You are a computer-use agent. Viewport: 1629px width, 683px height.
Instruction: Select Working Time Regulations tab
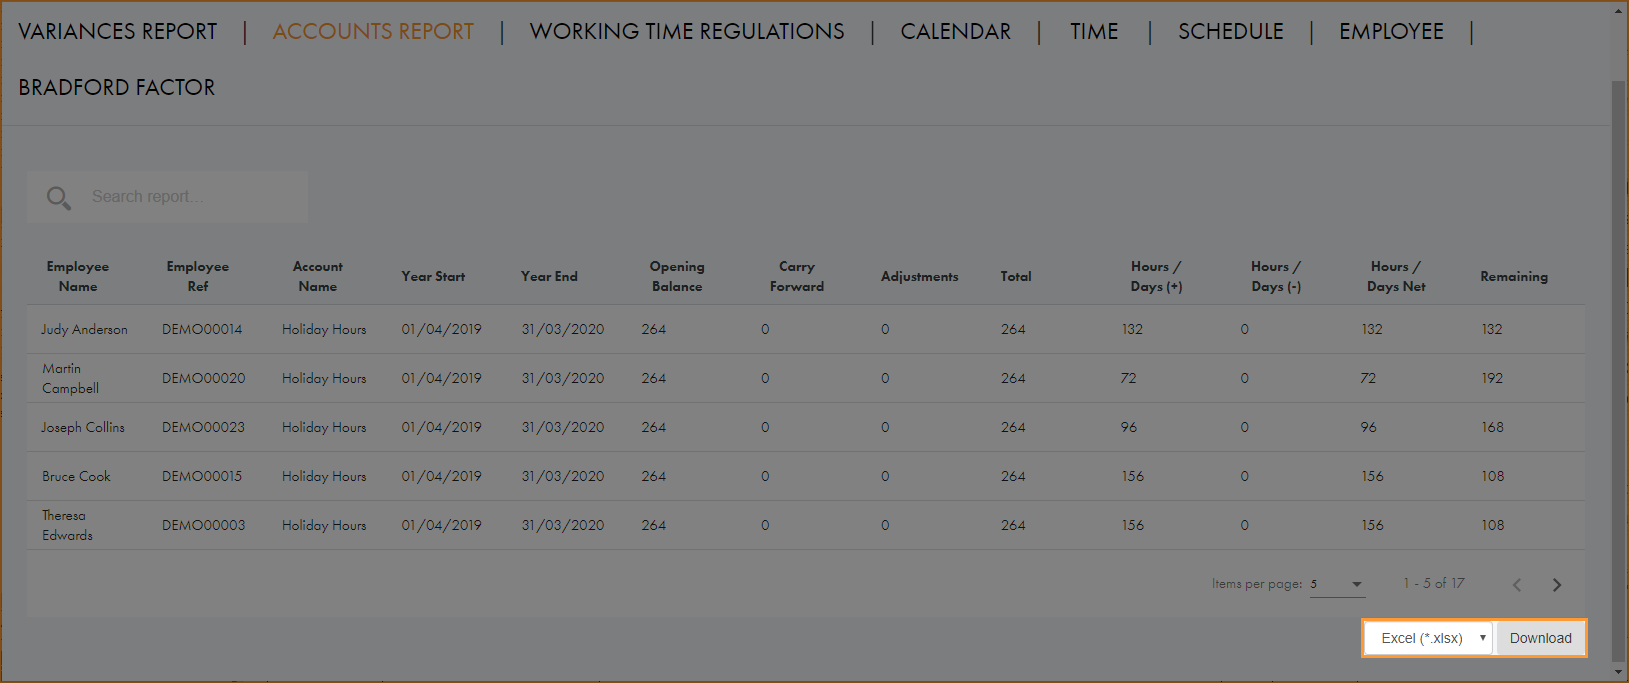coord(687,32)
